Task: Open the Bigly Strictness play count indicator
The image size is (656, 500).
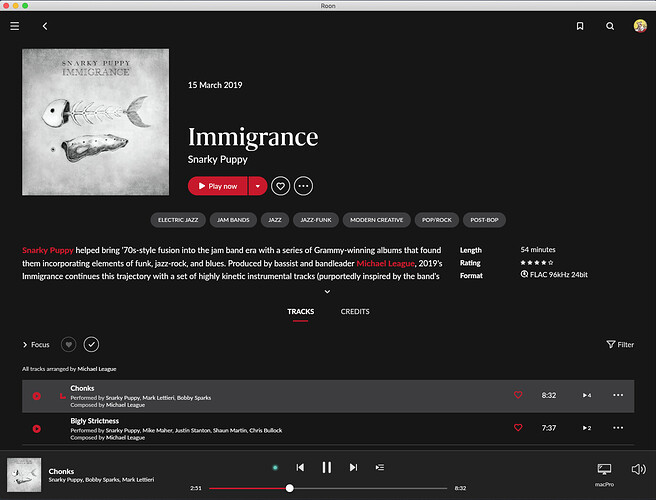Action: pos(587,428)
